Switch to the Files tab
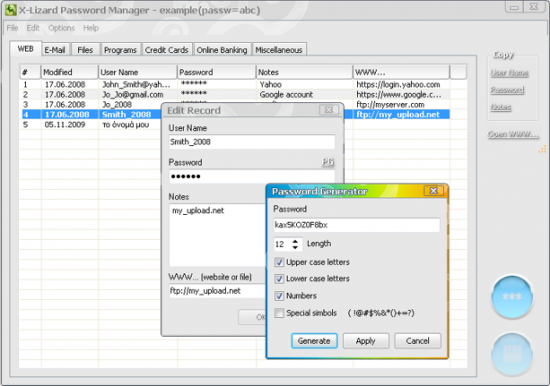 tap(85, 50)
